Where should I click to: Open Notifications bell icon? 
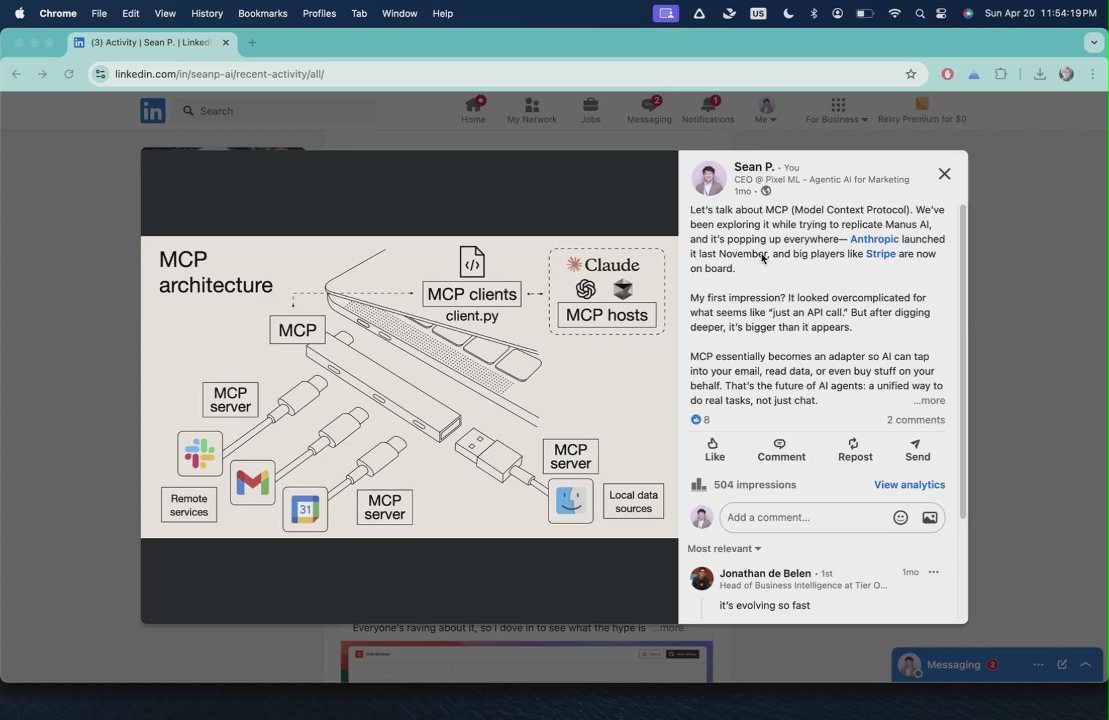point(708,110)
